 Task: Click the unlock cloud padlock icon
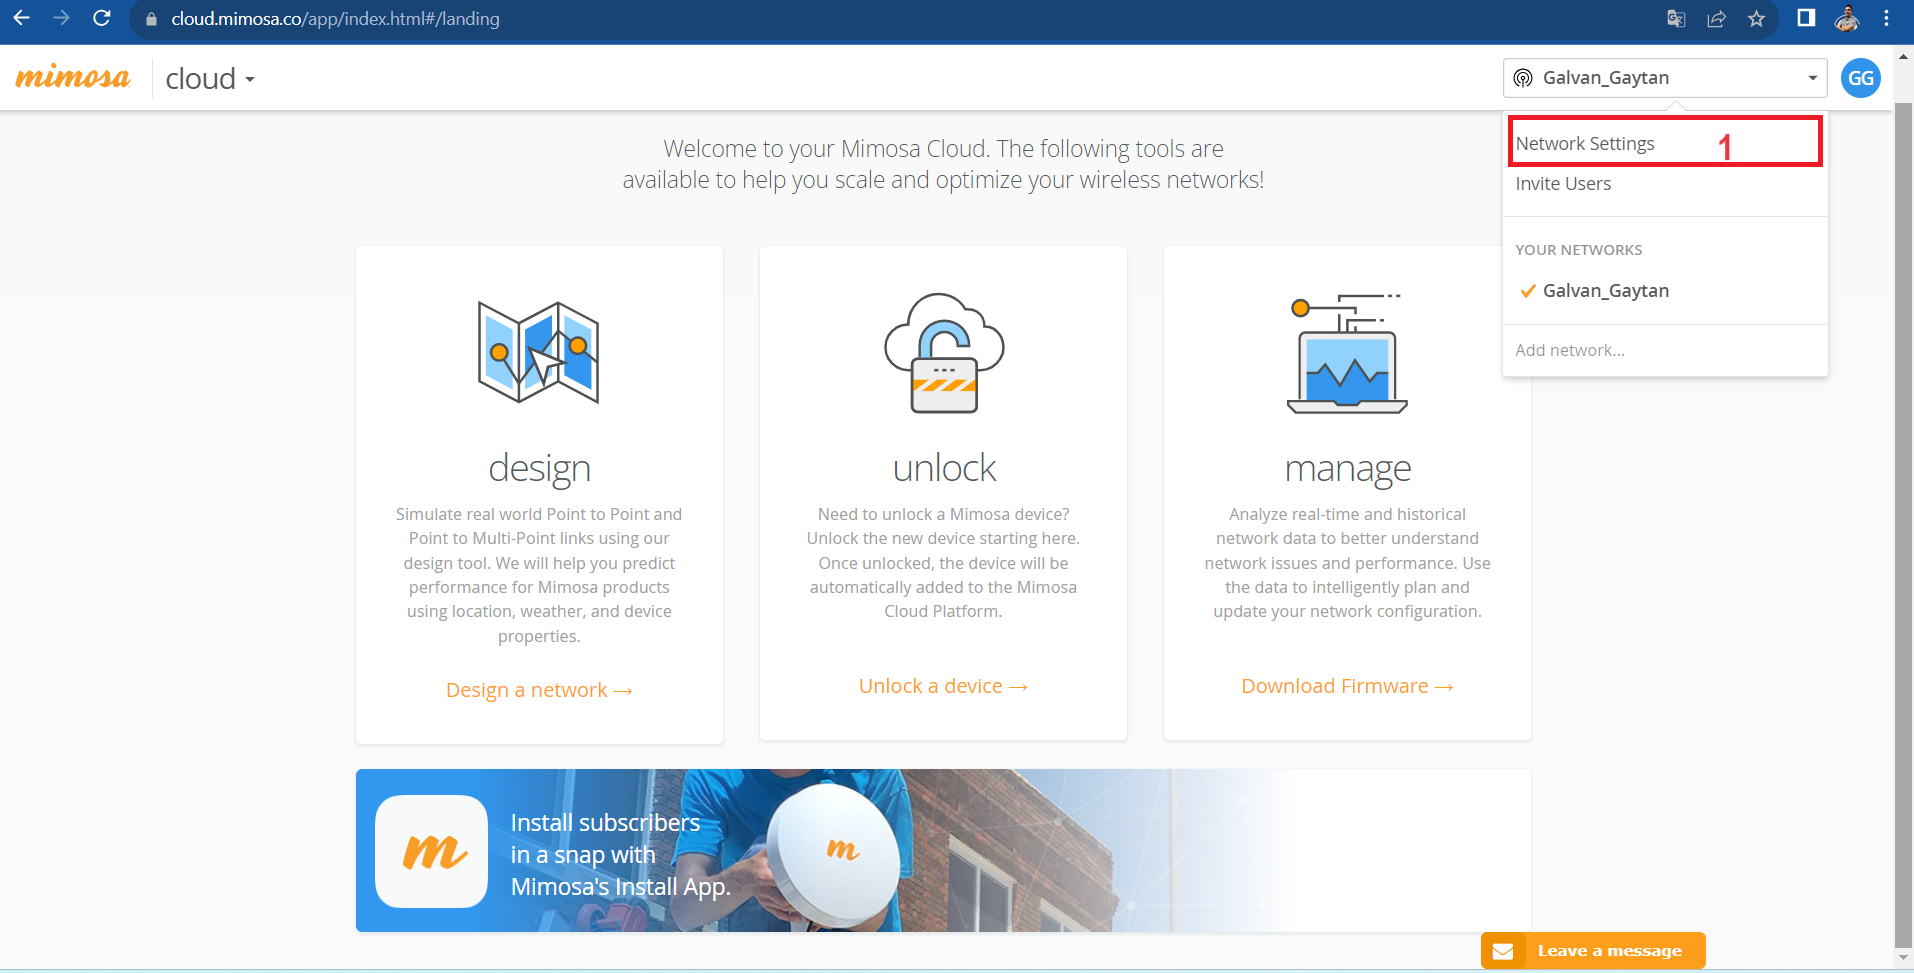(943, 353)
